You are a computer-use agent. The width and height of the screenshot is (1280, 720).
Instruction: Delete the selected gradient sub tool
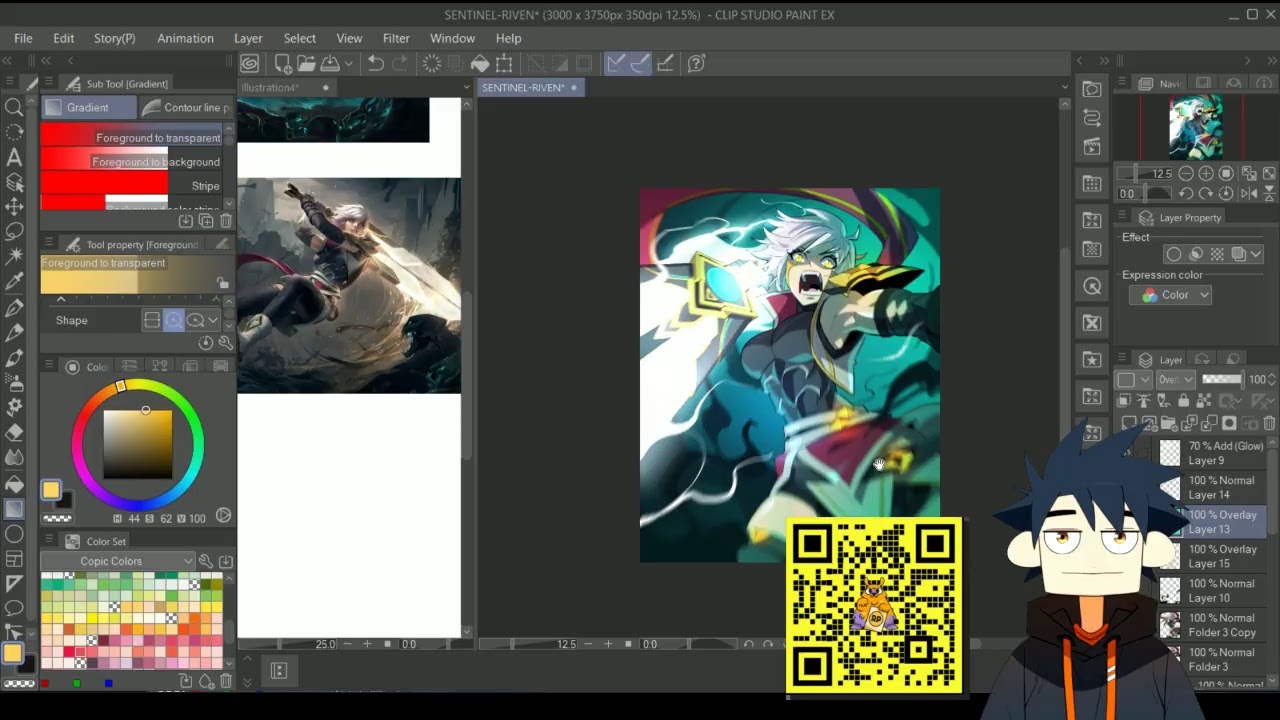[225, 220]
